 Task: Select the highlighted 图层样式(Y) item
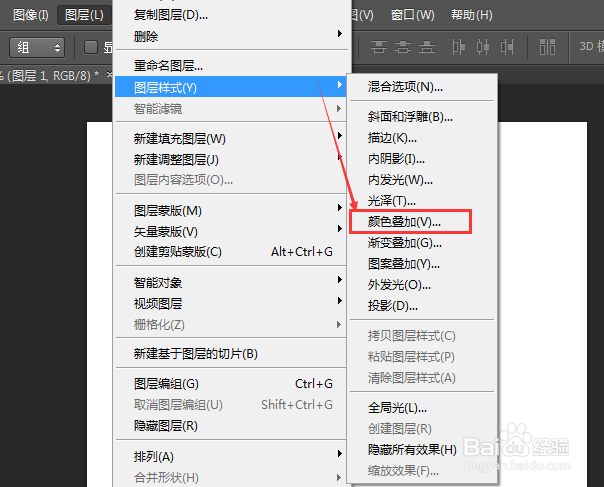point(231,87)
